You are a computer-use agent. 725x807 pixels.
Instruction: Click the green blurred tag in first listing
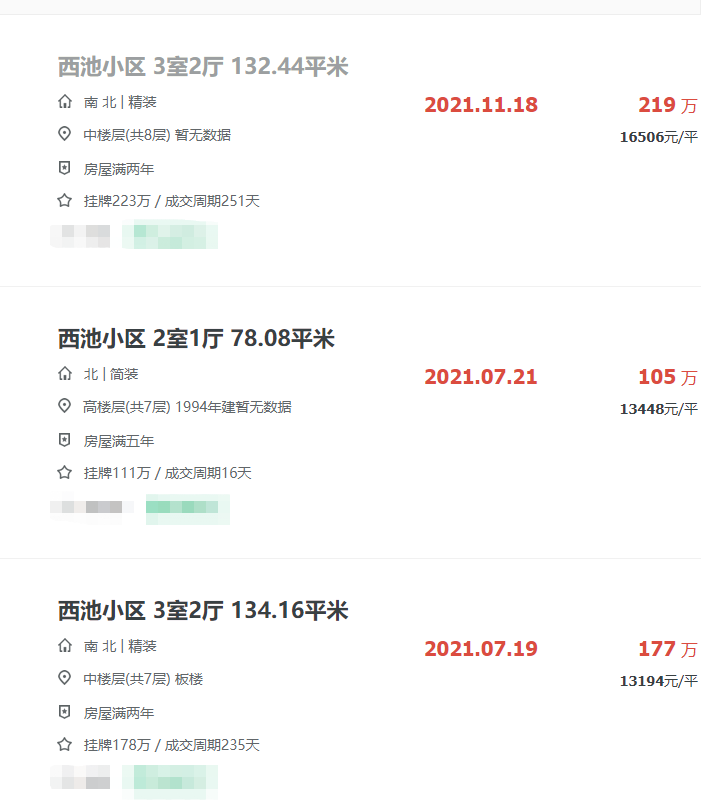[x=170, y=235]
